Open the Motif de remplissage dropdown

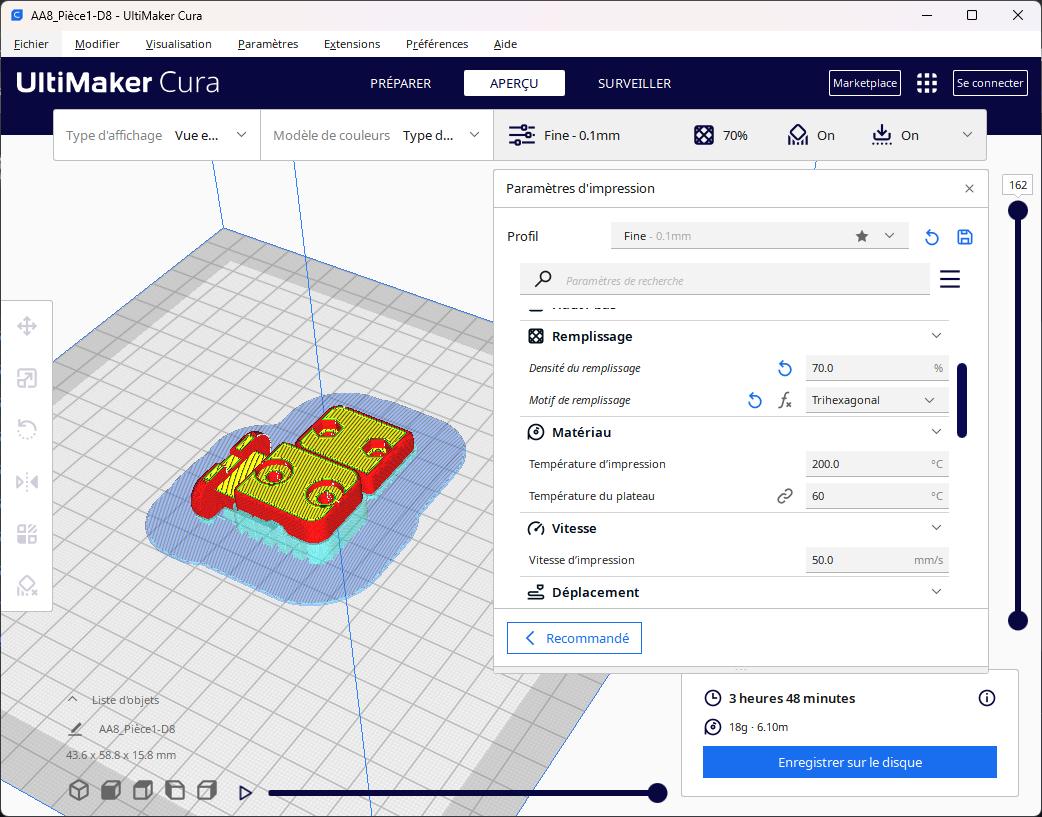tap(875, 400)
